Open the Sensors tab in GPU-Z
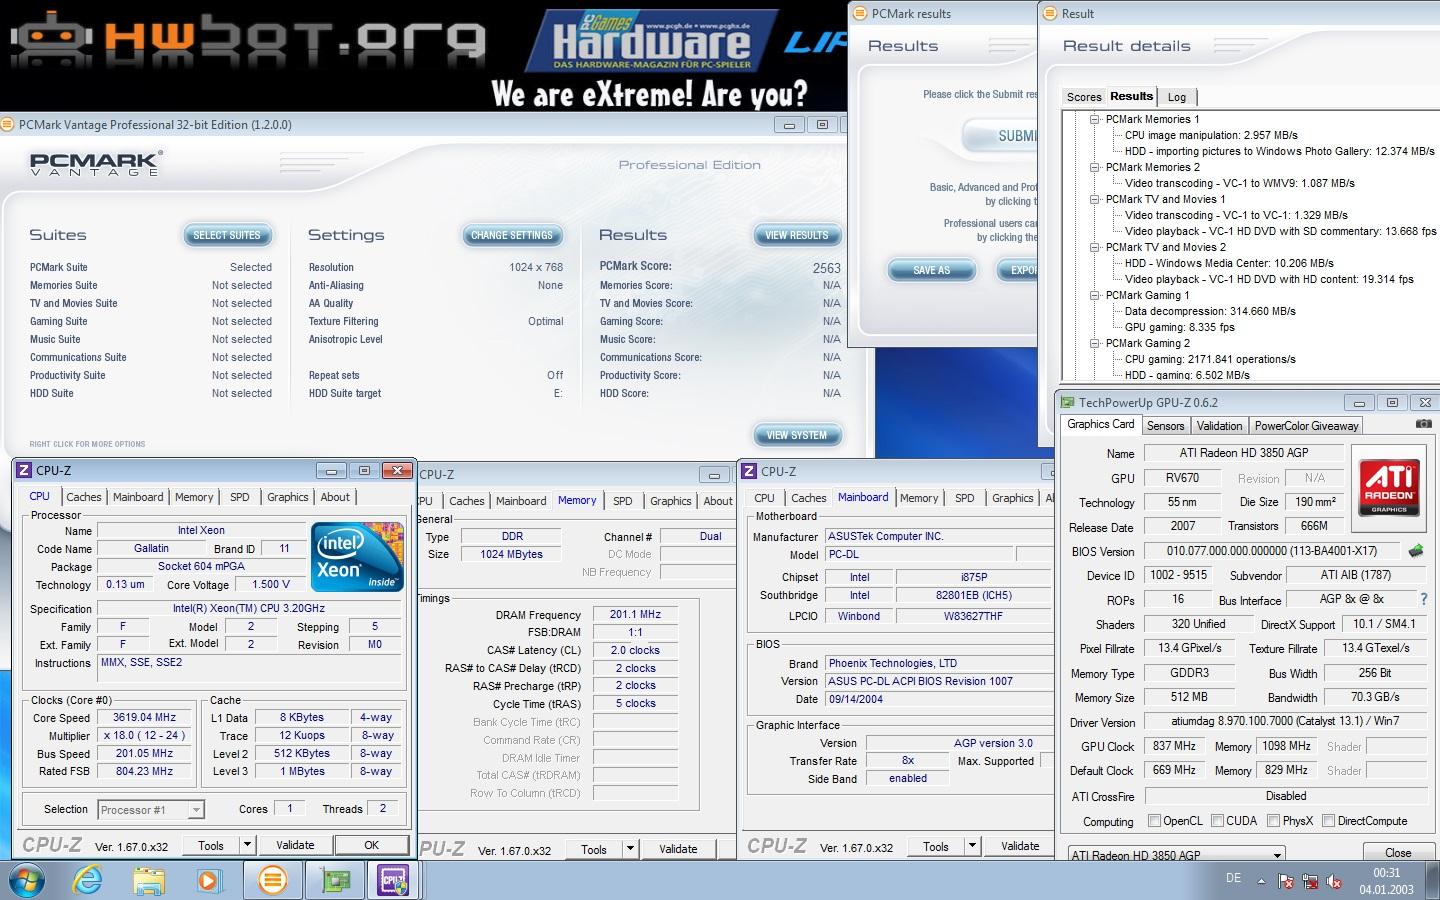The width and height of the screenshot is (1440, 900). tap(1165, 425)
